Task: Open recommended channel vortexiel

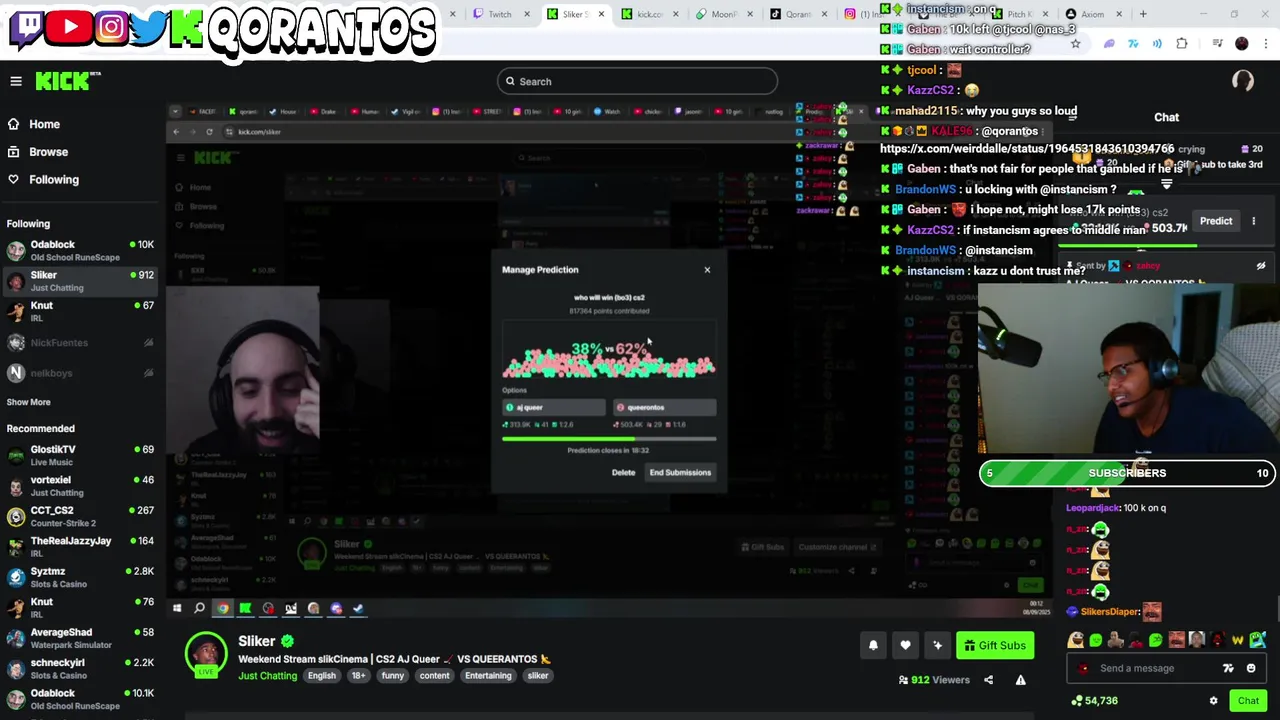Action: coord(80,486)
